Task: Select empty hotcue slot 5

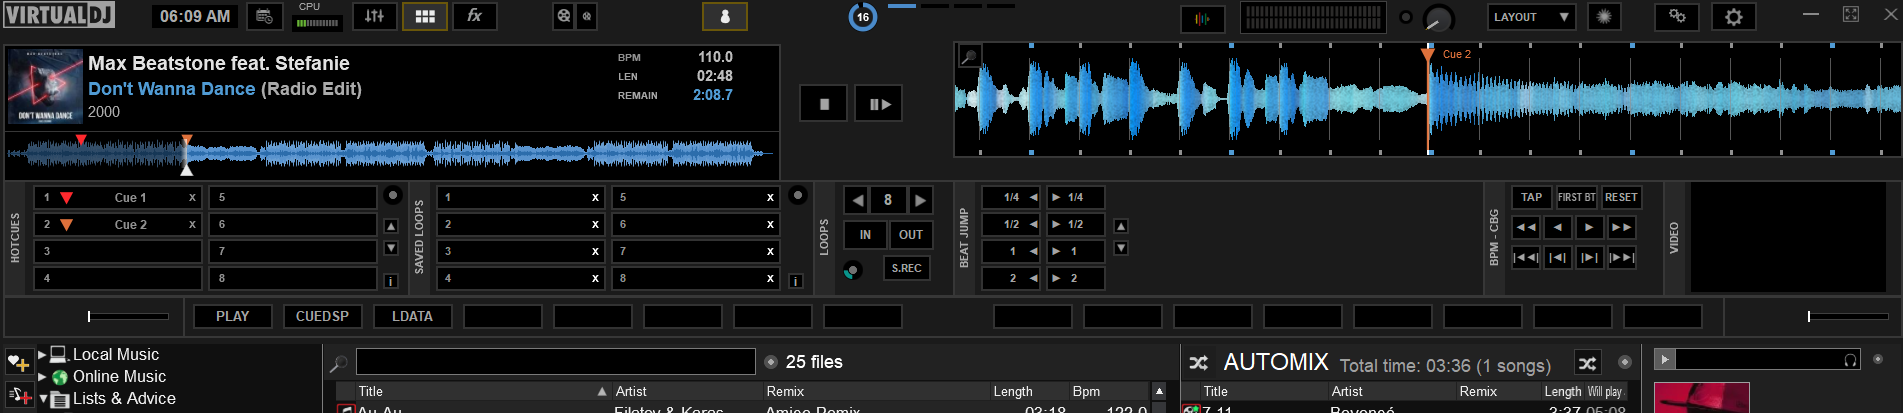Action: coord(293,198)
